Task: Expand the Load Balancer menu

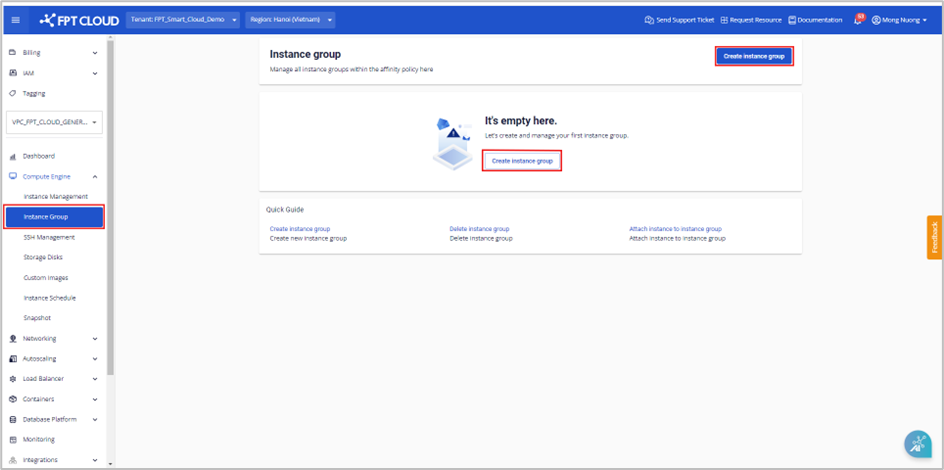Action: tap(95, 379)
